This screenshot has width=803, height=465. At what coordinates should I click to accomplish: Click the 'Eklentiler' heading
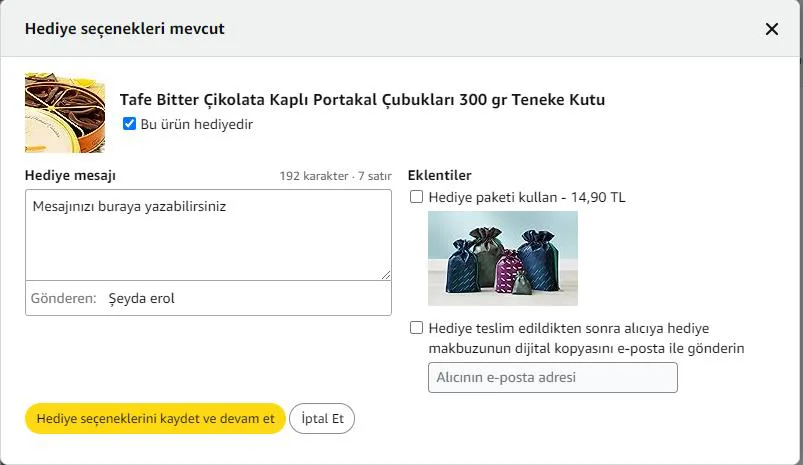439,175
